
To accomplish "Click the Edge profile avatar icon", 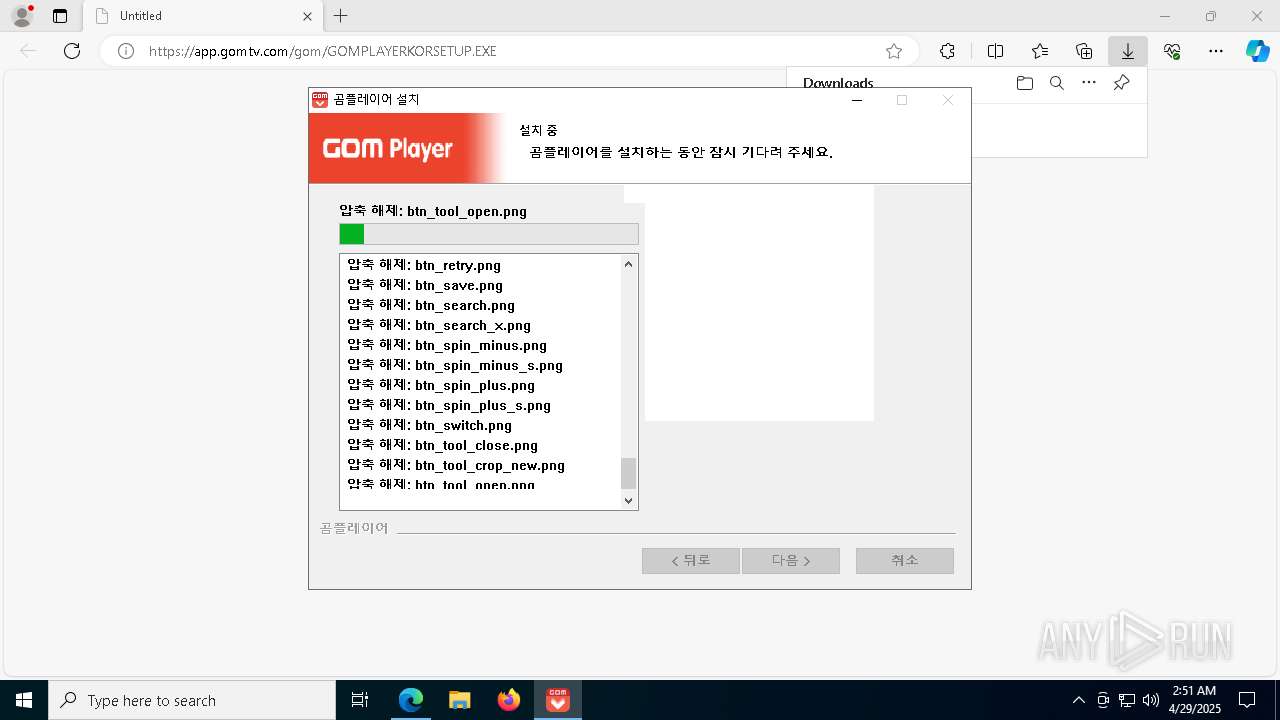I will pos(22,16).
